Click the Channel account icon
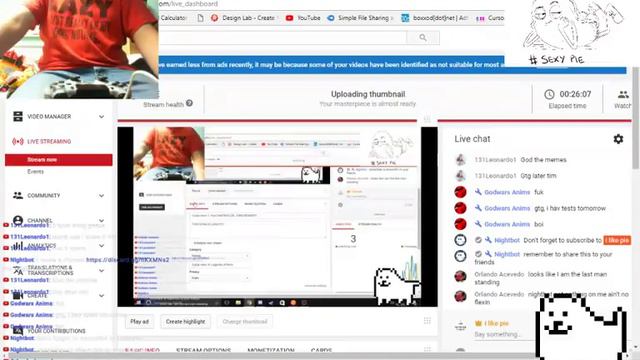Viewport: 640px width, 360px height. point(18,220)
